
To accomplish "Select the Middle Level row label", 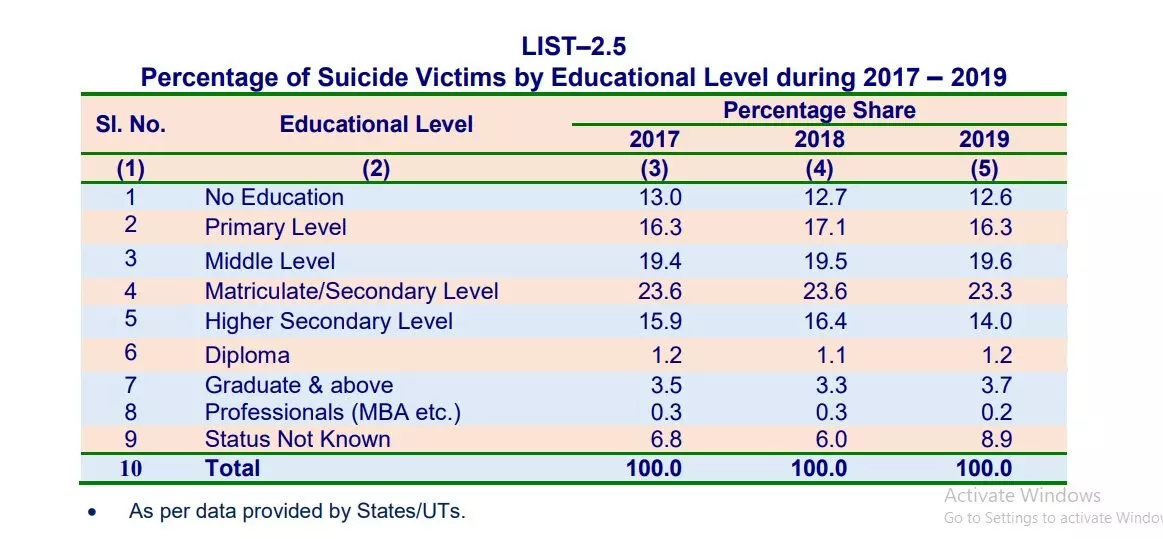I will [x=270, y=261].
